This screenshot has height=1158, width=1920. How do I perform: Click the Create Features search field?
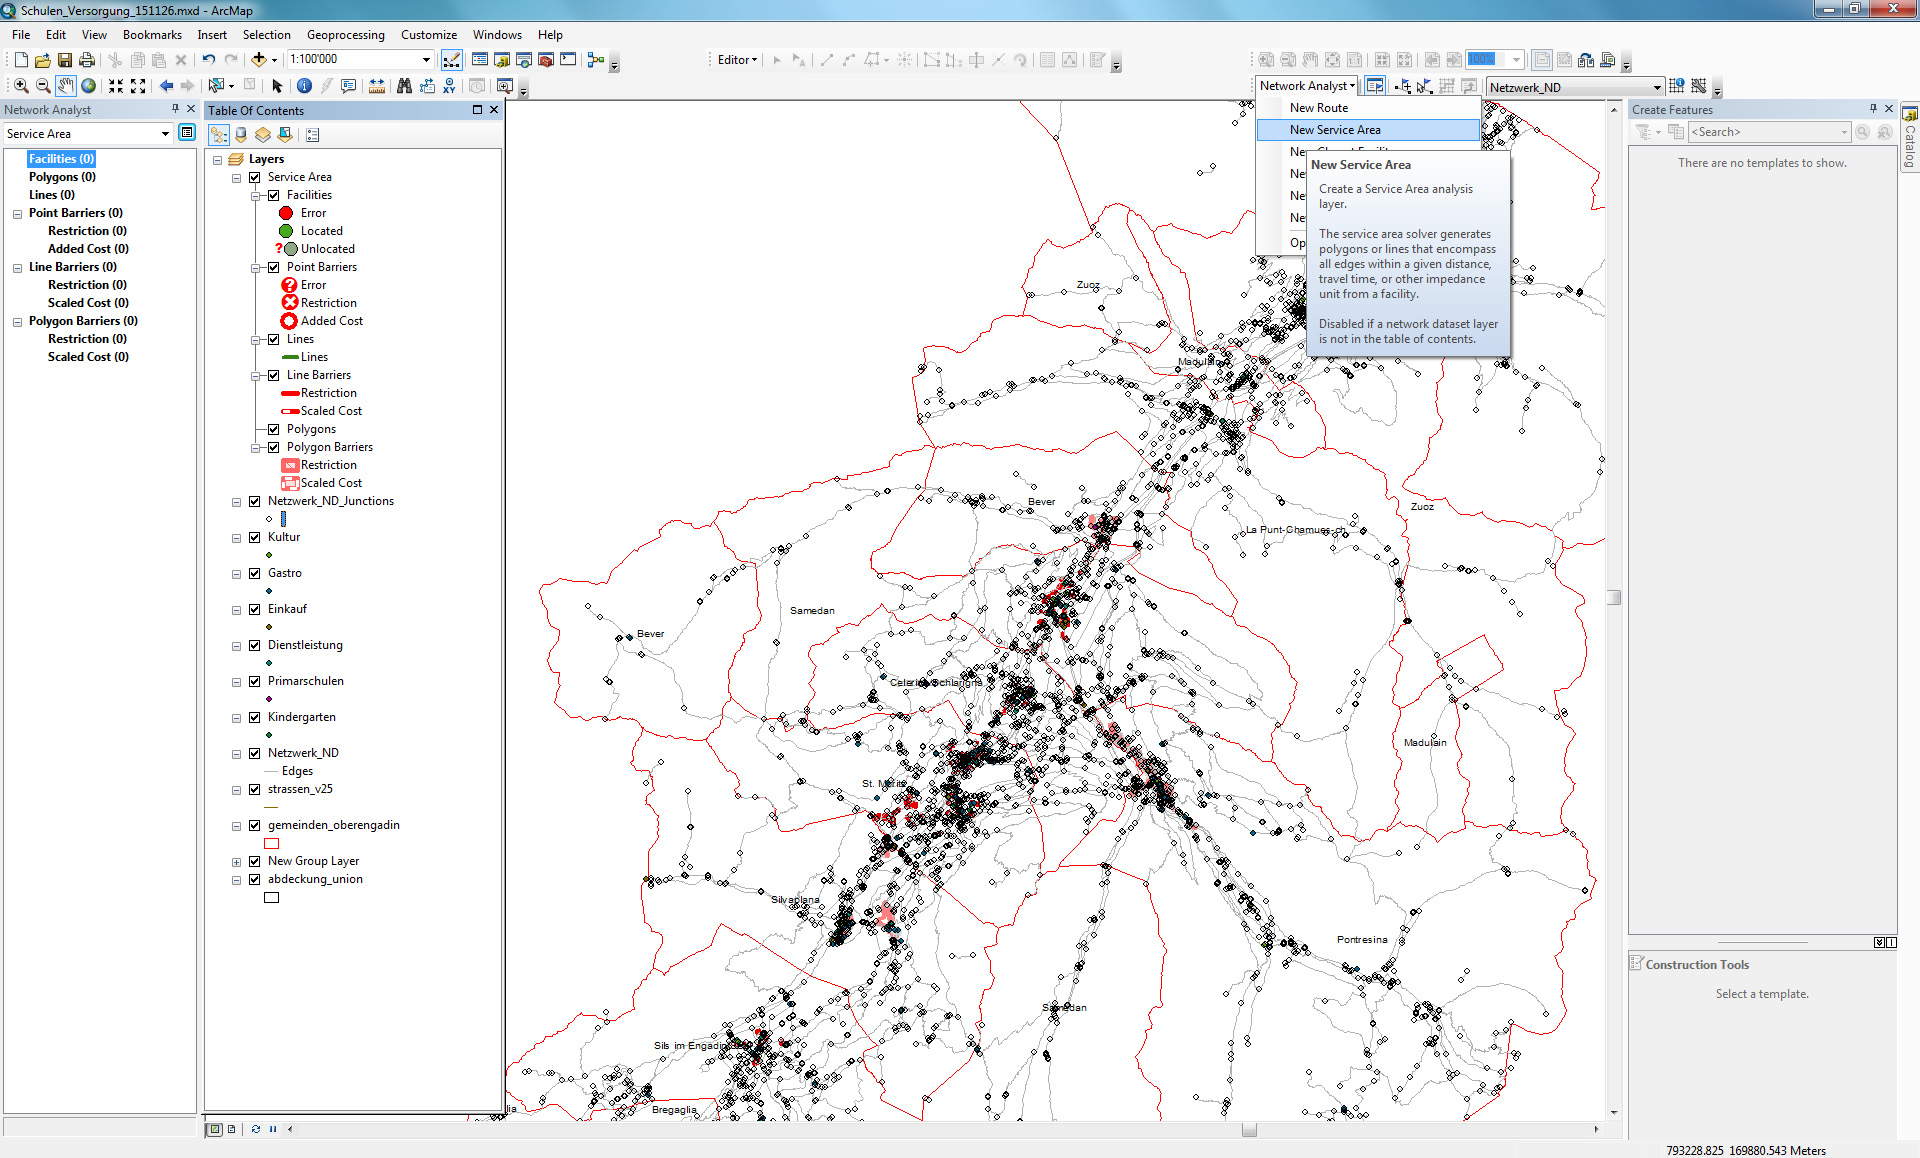1764,132
